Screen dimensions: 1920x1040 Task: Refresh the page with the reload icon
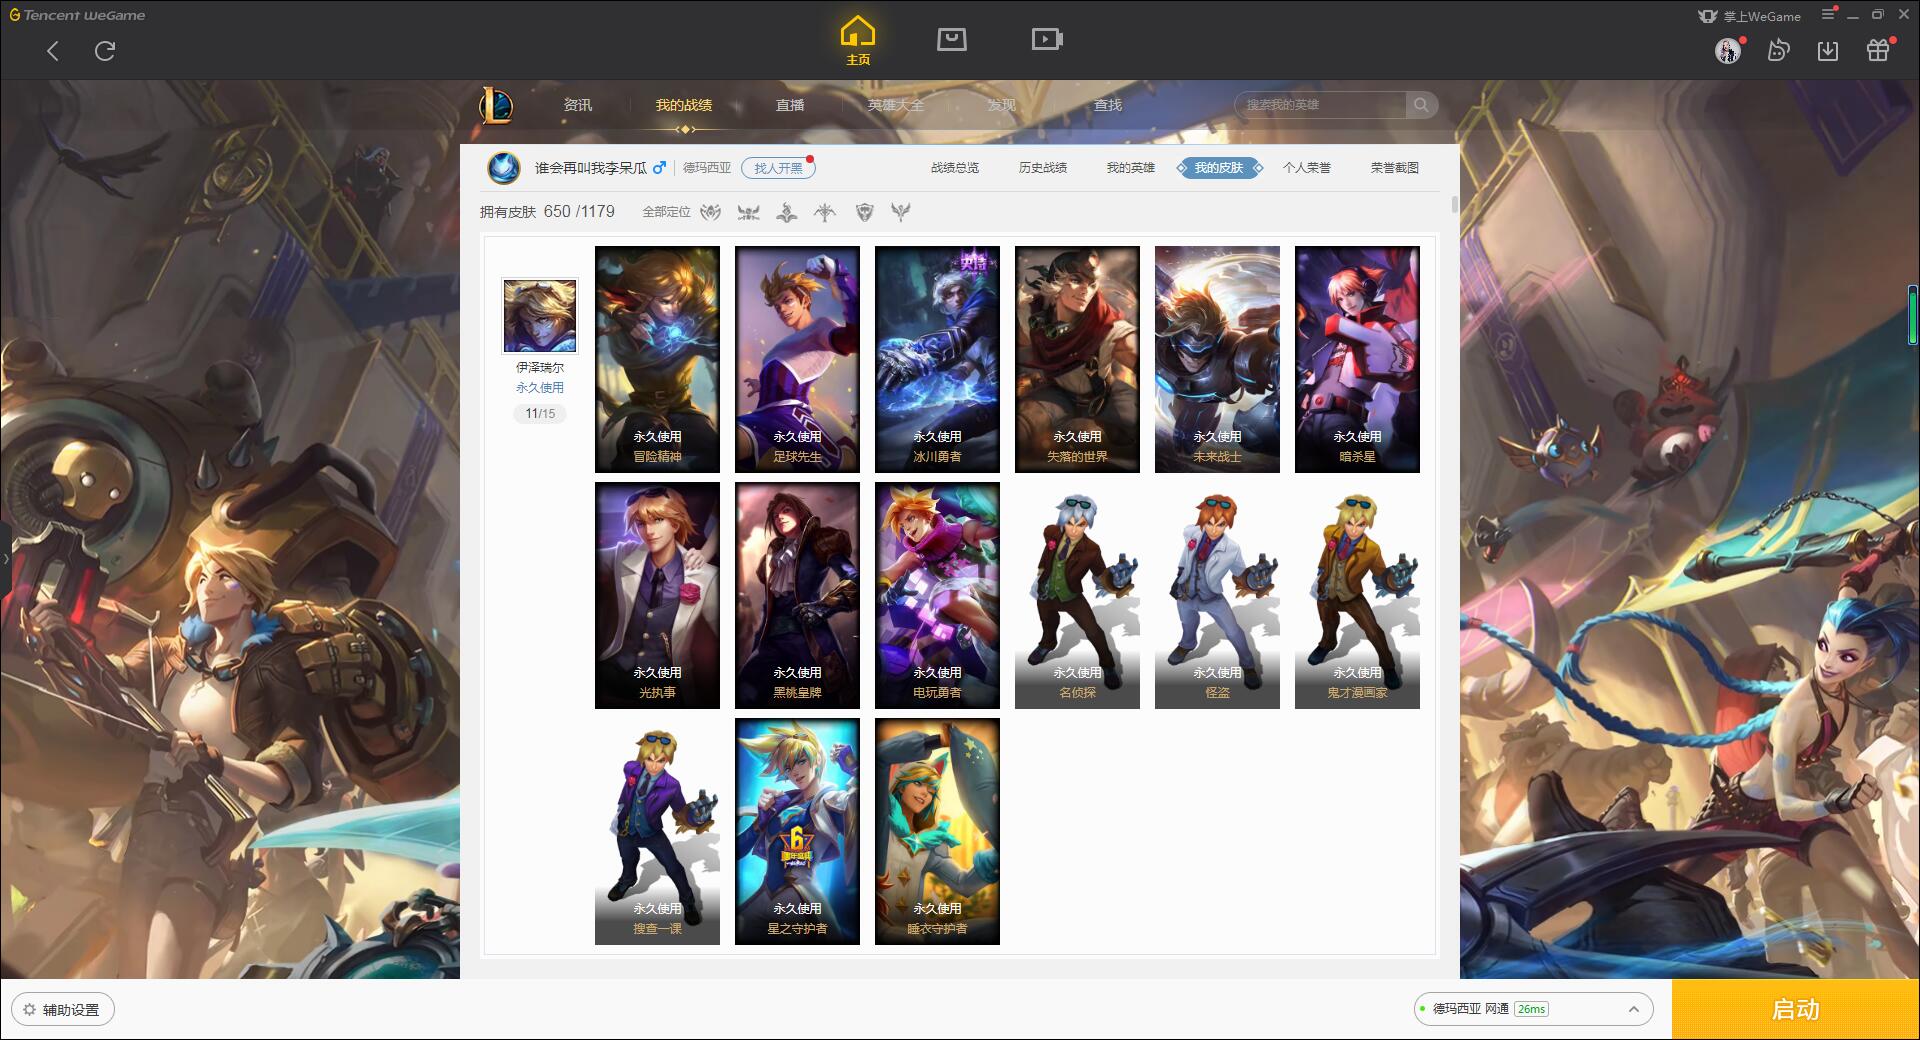coord(105,51)
